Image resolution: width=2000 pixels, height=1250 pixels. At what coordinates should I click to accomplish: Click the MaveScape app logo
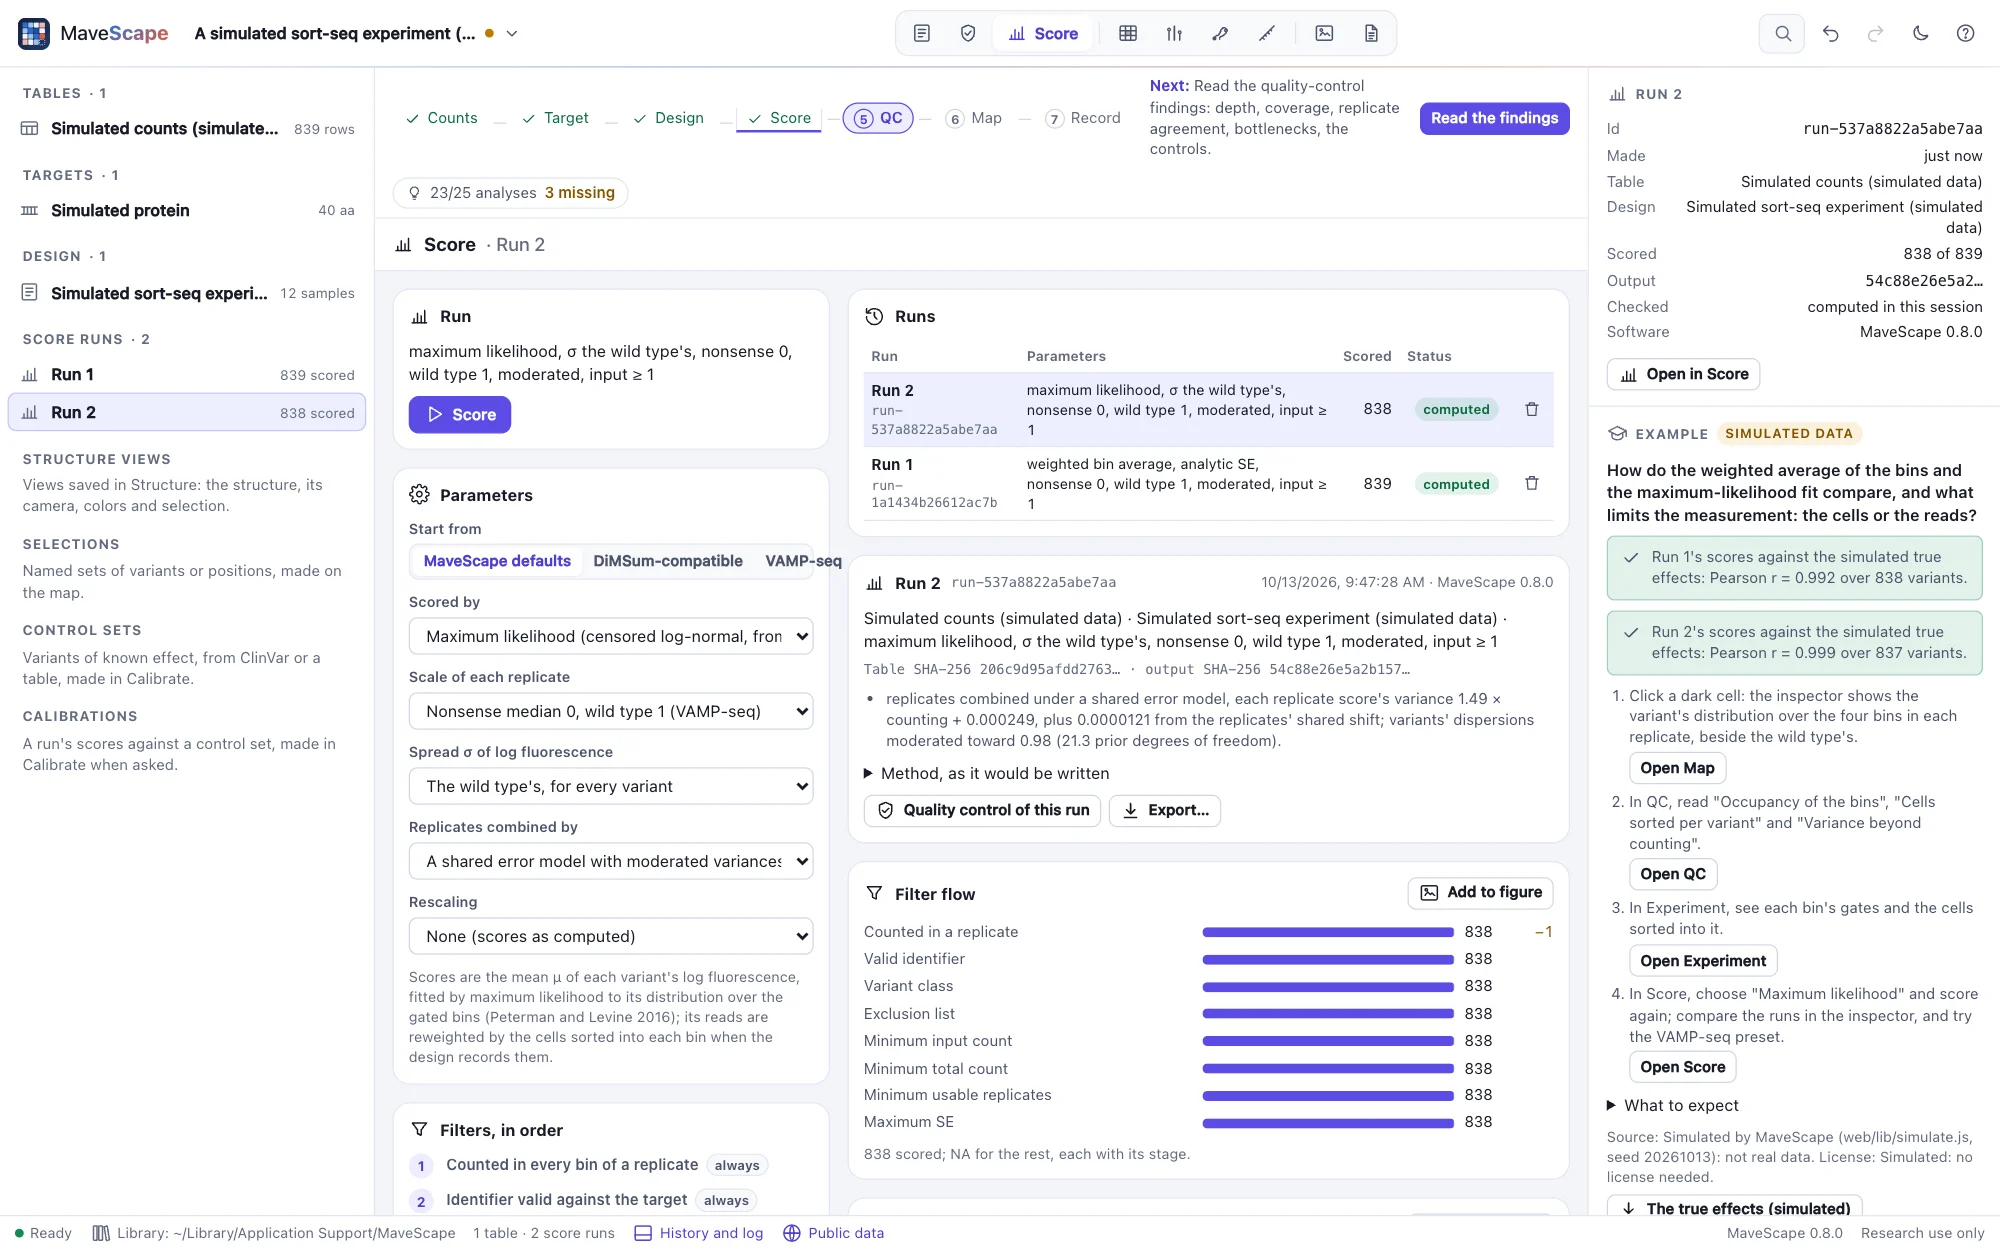34,33
